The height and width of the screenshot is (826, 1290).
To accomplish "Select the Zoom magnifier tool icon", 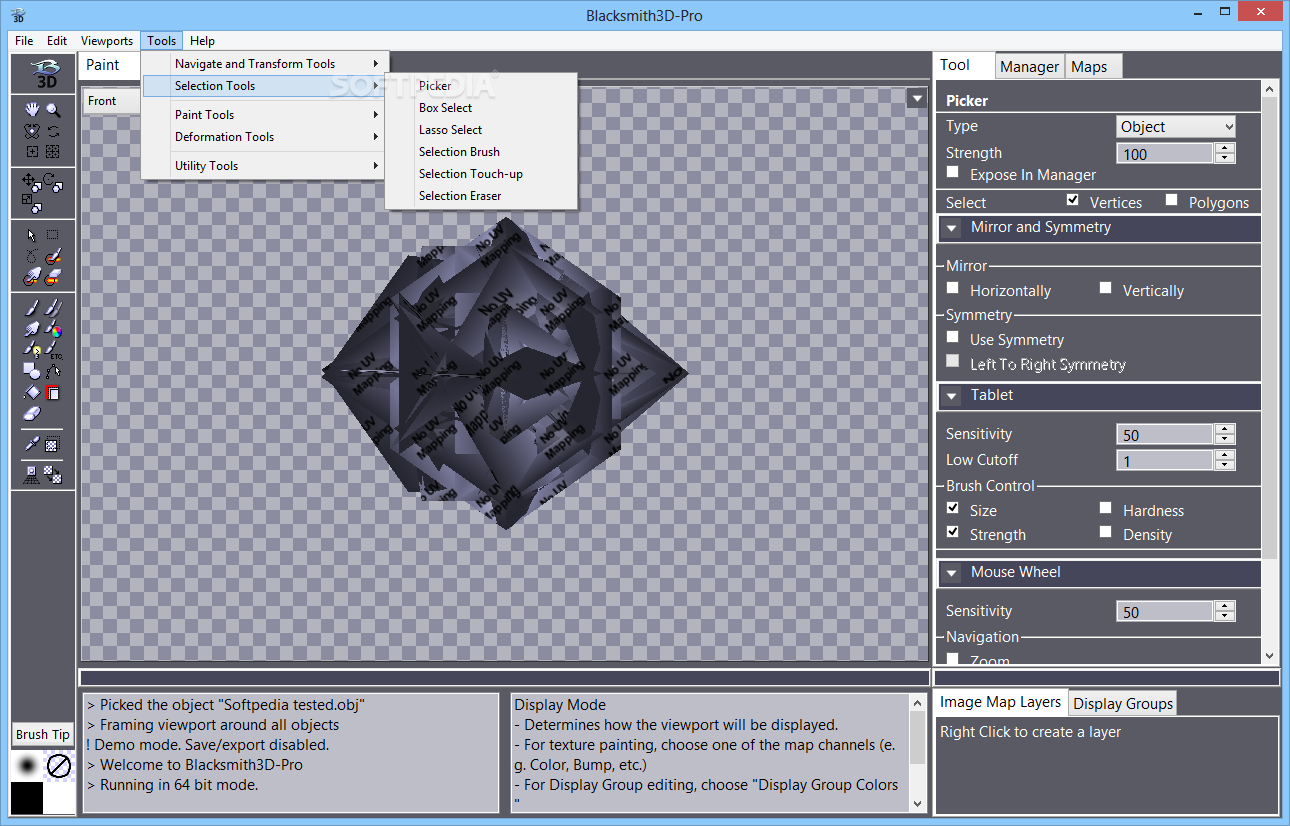I will [53, 109].
